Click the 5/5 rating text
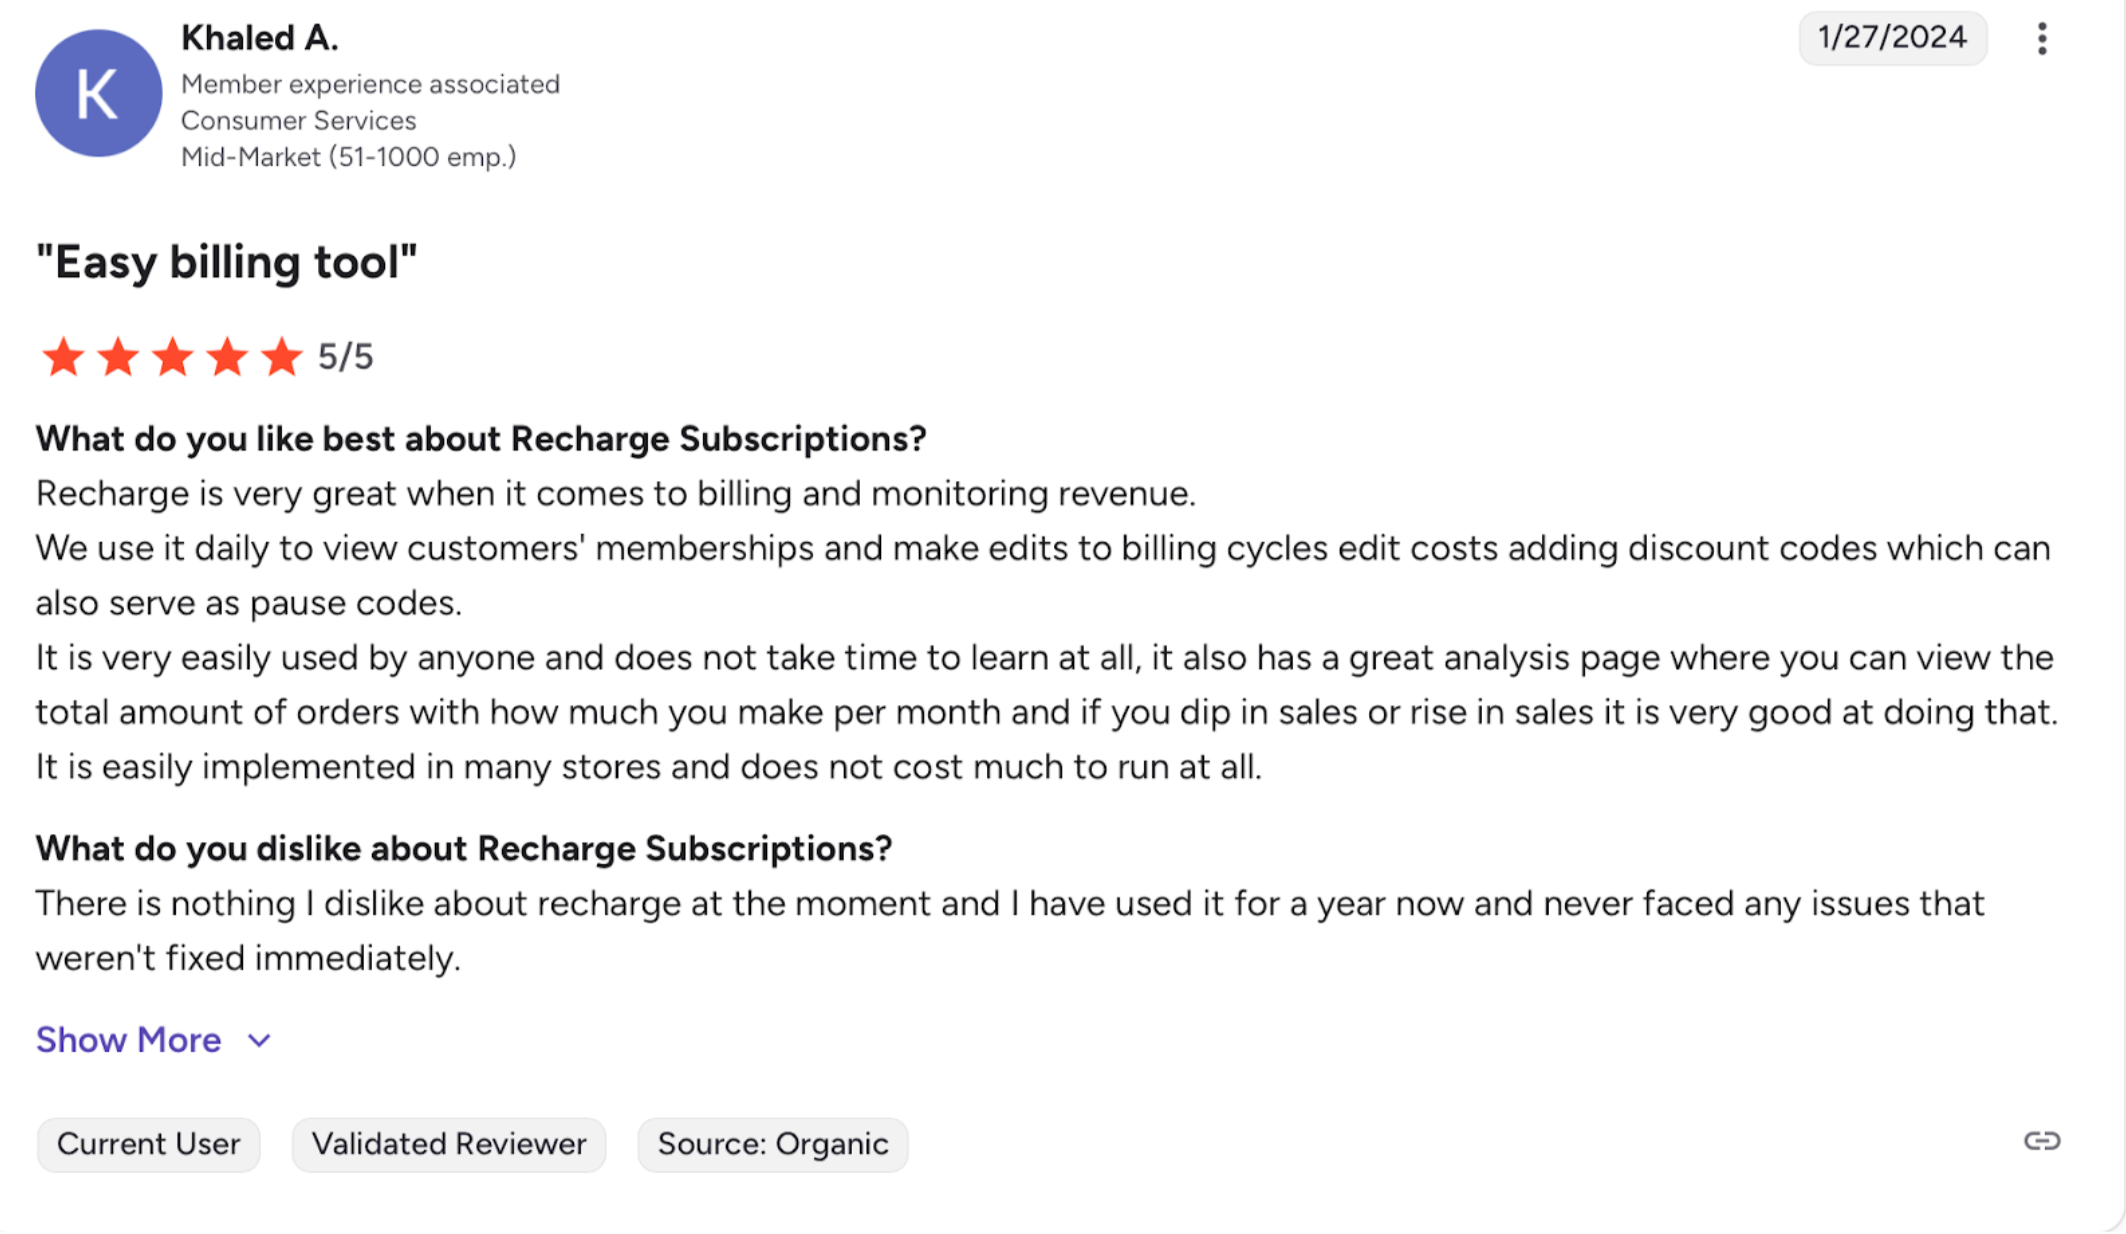2126x1234 pixels. [x=345, y=356]
